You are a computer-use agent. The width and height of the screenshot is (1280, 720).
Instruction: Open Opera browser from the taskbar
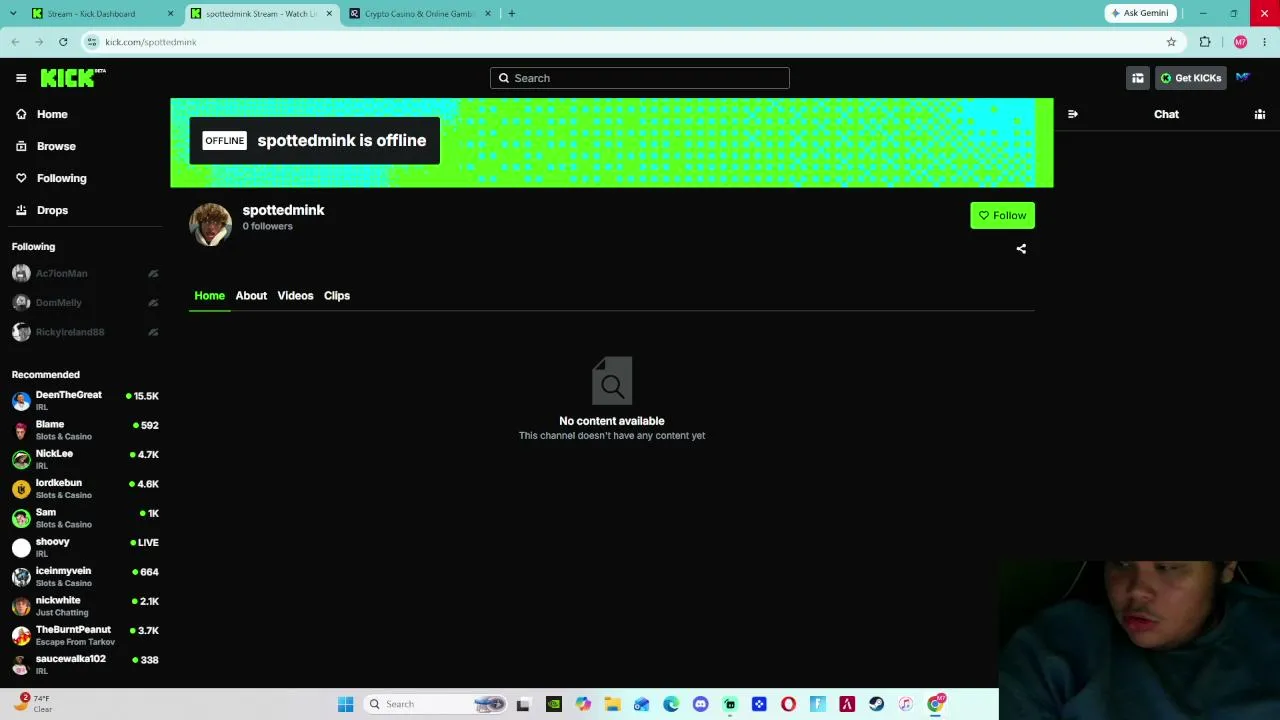pos(788,704)
